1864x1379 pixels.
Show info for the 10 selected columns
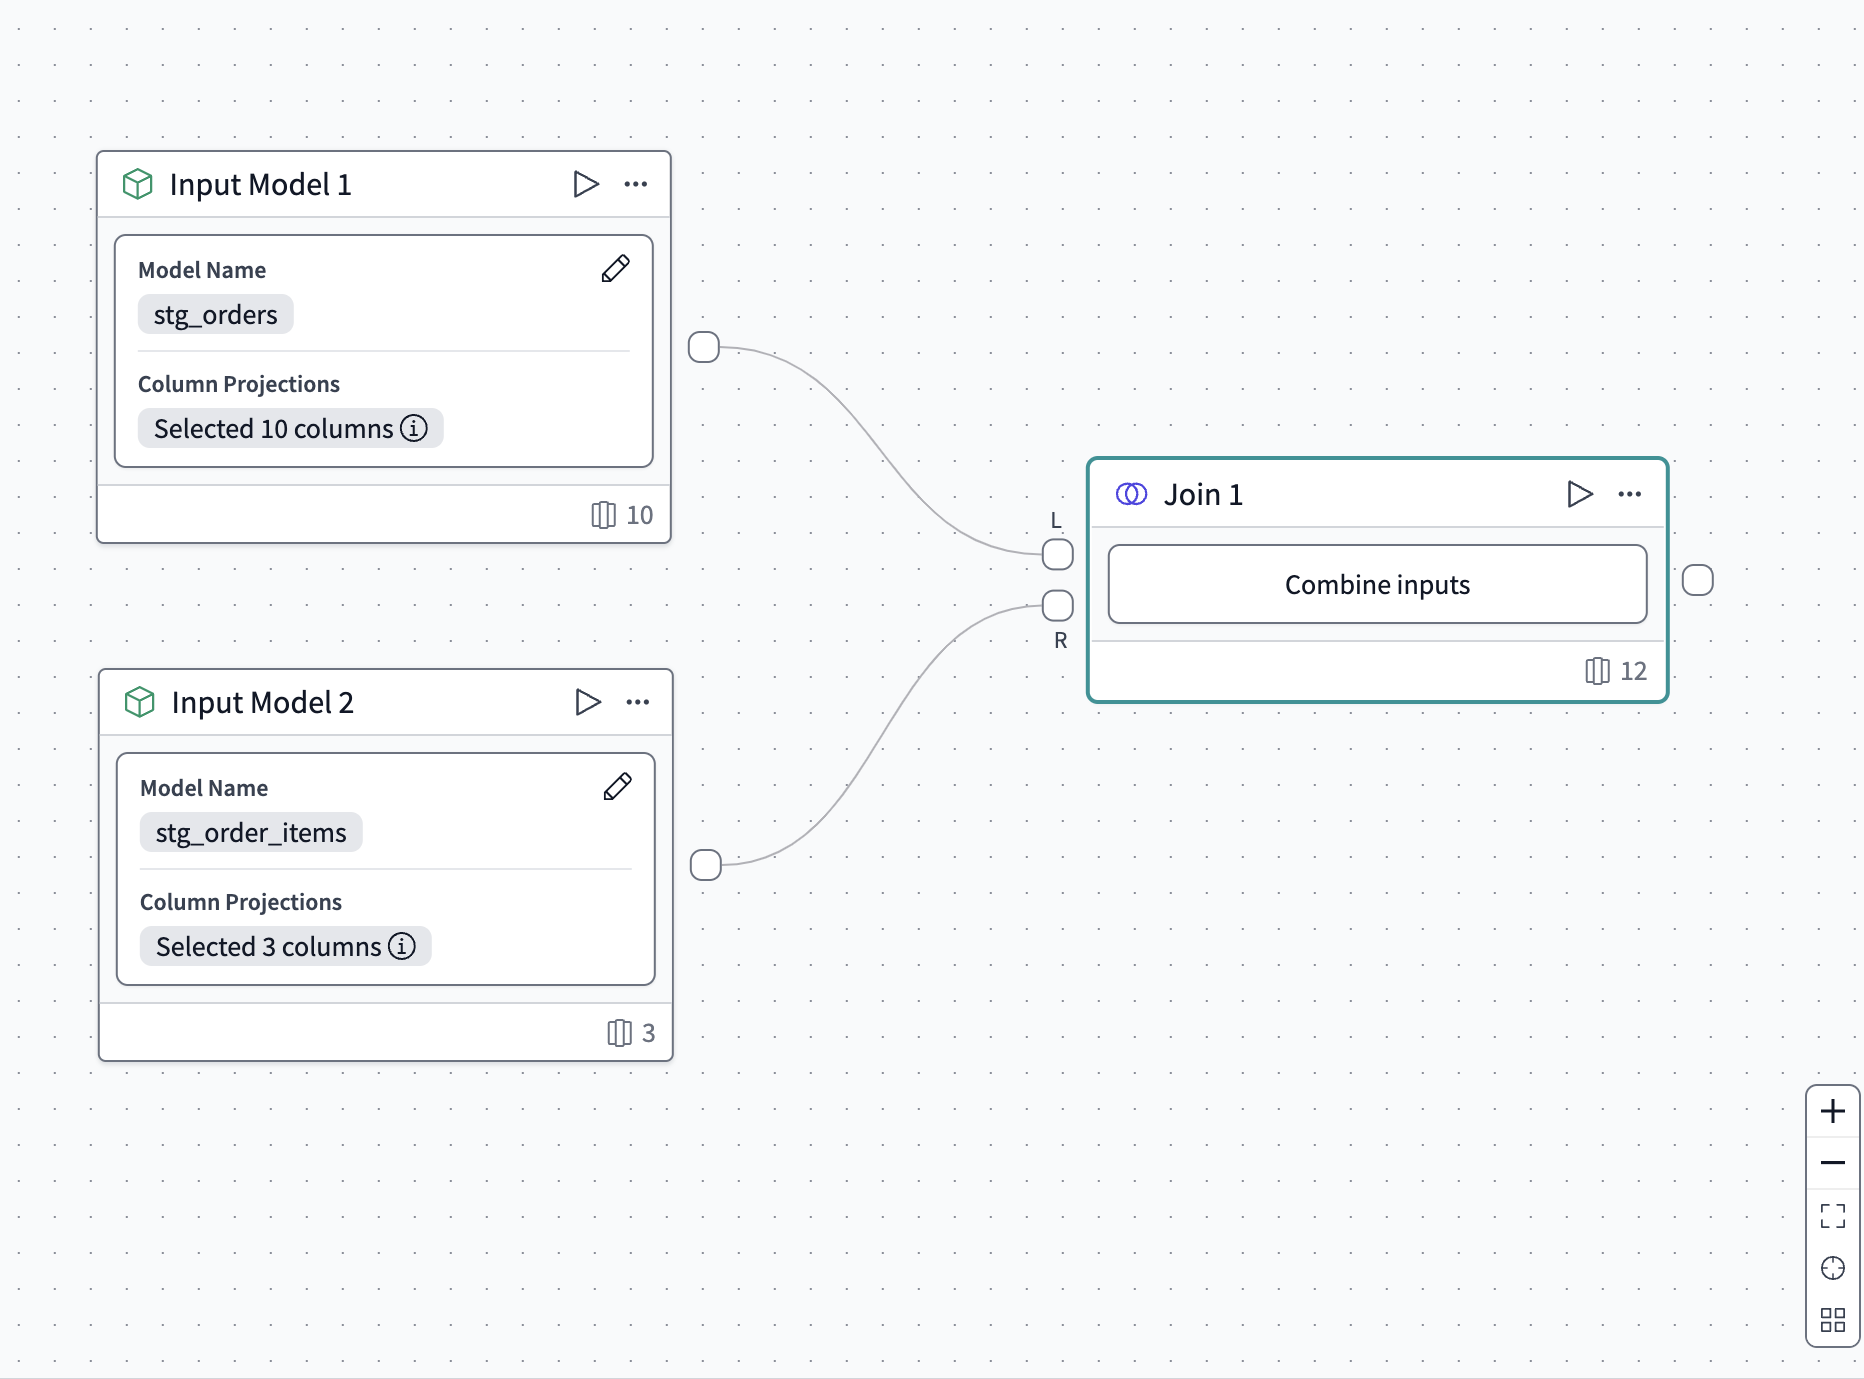[412, 428]
